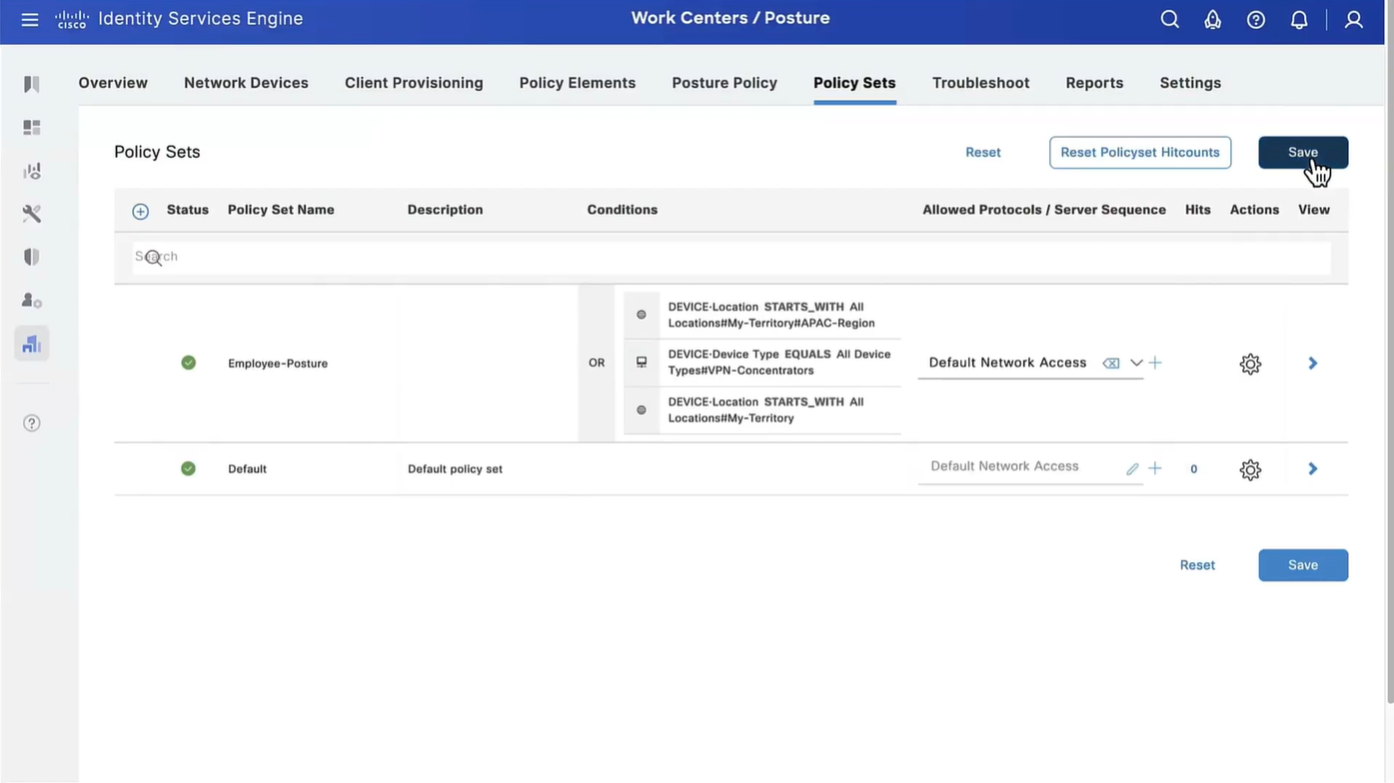Open the user profile icon
1394x783 pixels.
point(1353,20)
